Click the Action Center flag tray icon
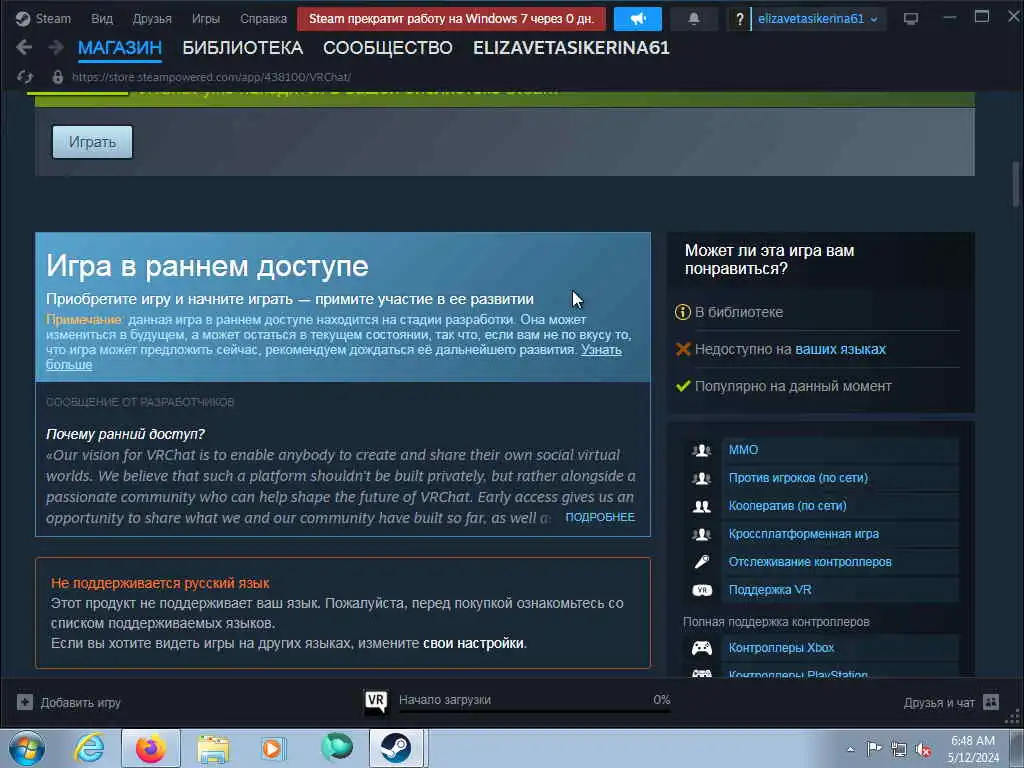 click(x=873, y=750)
